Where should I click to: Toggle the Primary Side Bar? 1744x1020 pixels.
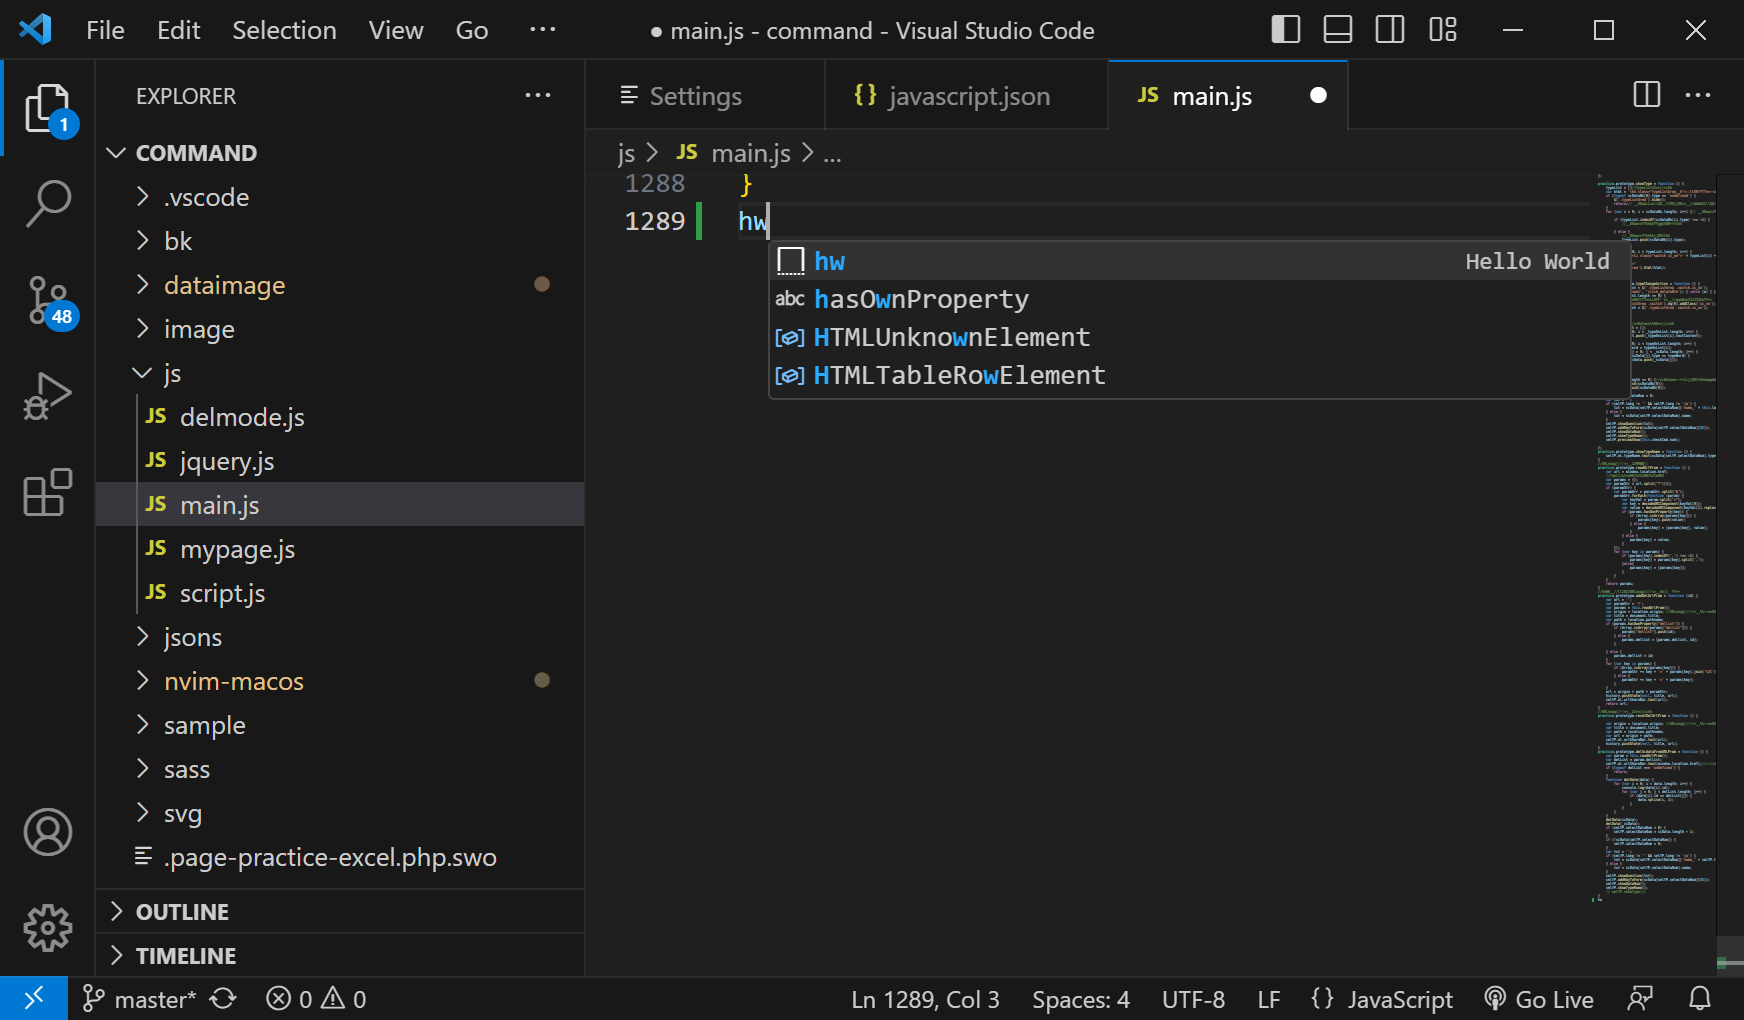(1286, 30)
